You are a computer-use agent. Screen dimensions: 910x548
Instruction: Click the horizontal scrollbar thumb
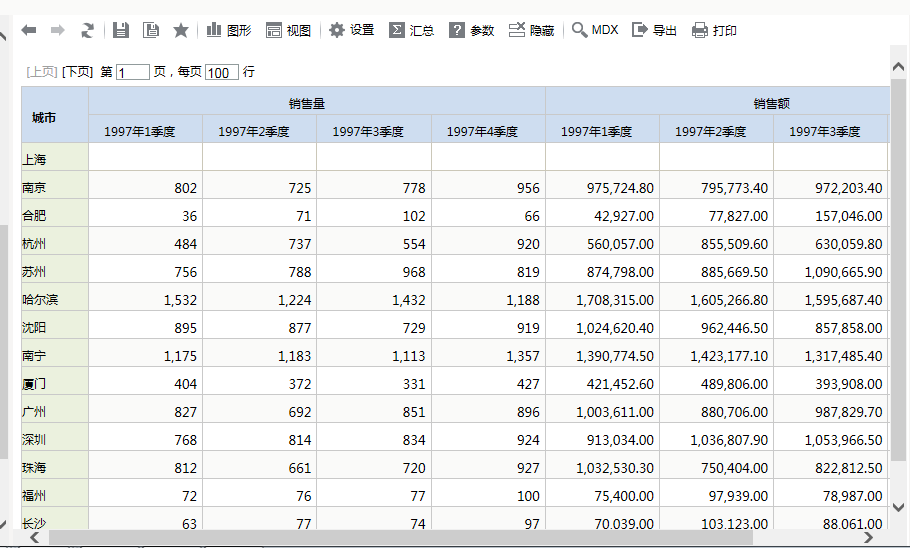point(401,538)
